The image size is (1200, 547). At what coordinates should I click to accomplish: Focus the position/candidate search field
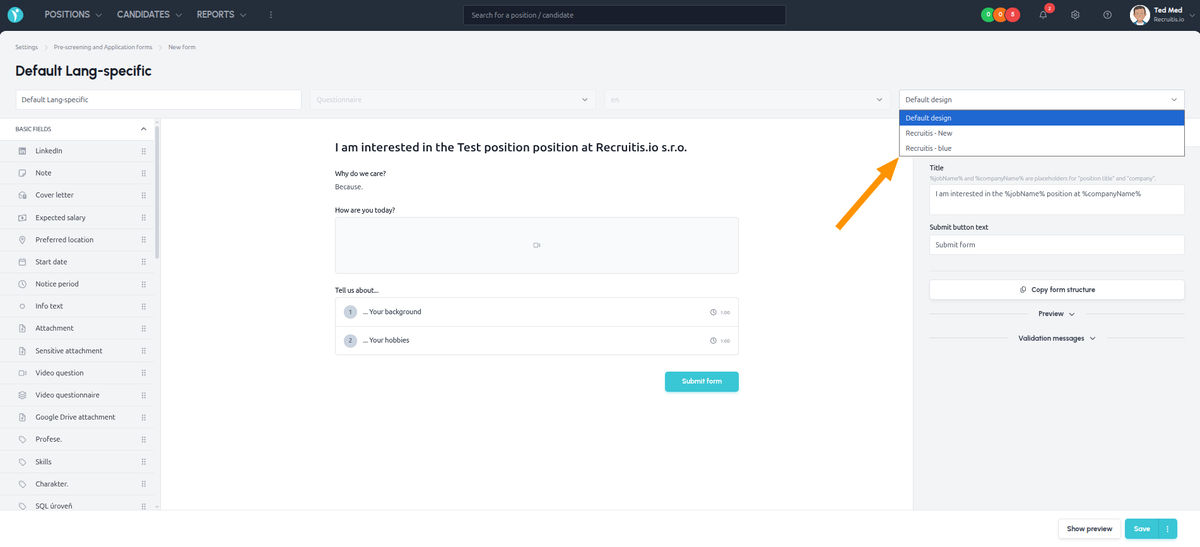[x=624, y=15]
